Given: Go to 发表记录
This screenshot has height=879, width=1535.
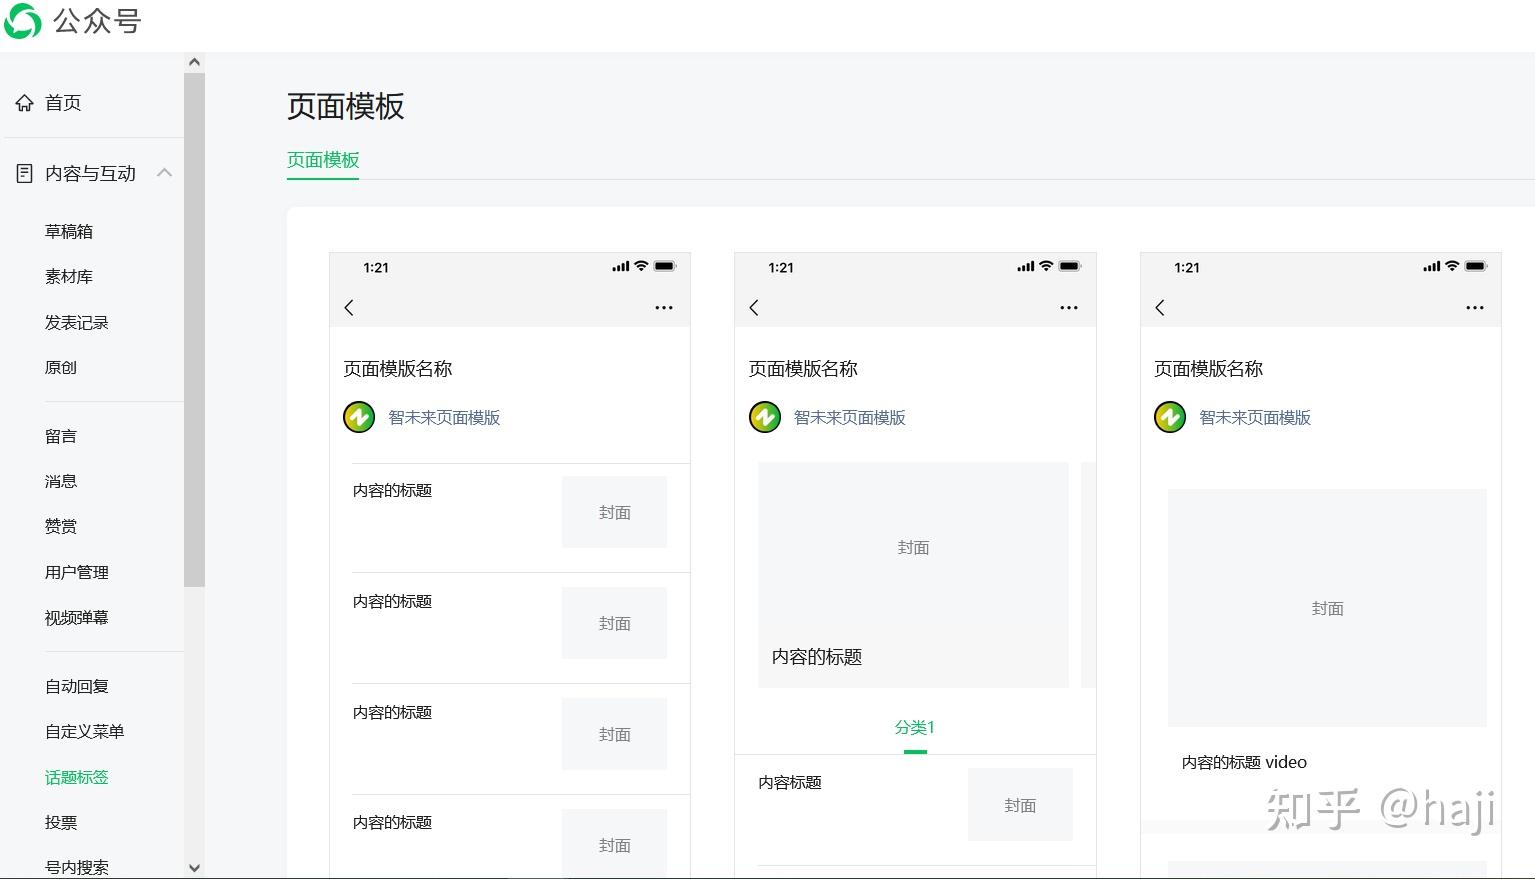Looking at the screenshot, I should coord(77,322).
